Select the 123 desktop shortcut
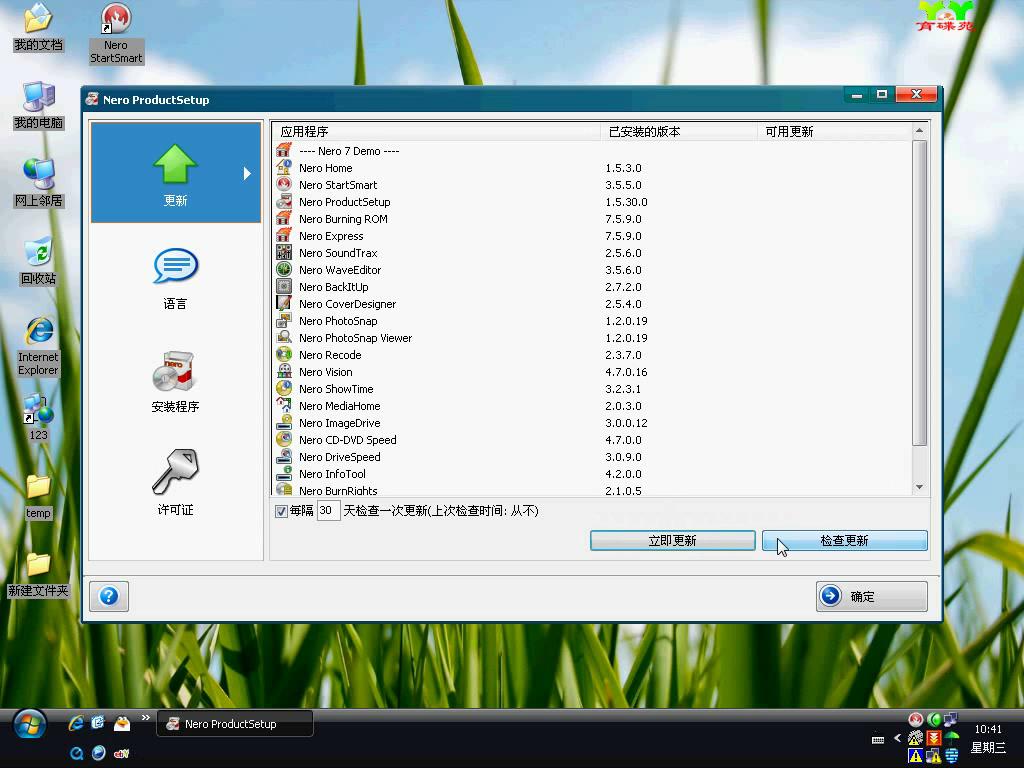 (39, 417)
